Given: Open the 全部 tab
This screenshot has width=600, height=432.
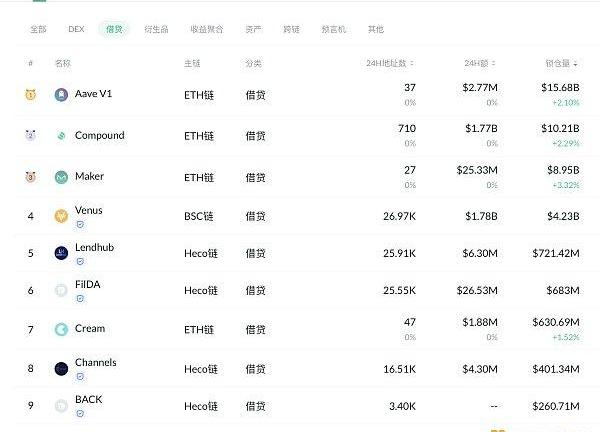Looking at the screenshot, I should 38,30.
